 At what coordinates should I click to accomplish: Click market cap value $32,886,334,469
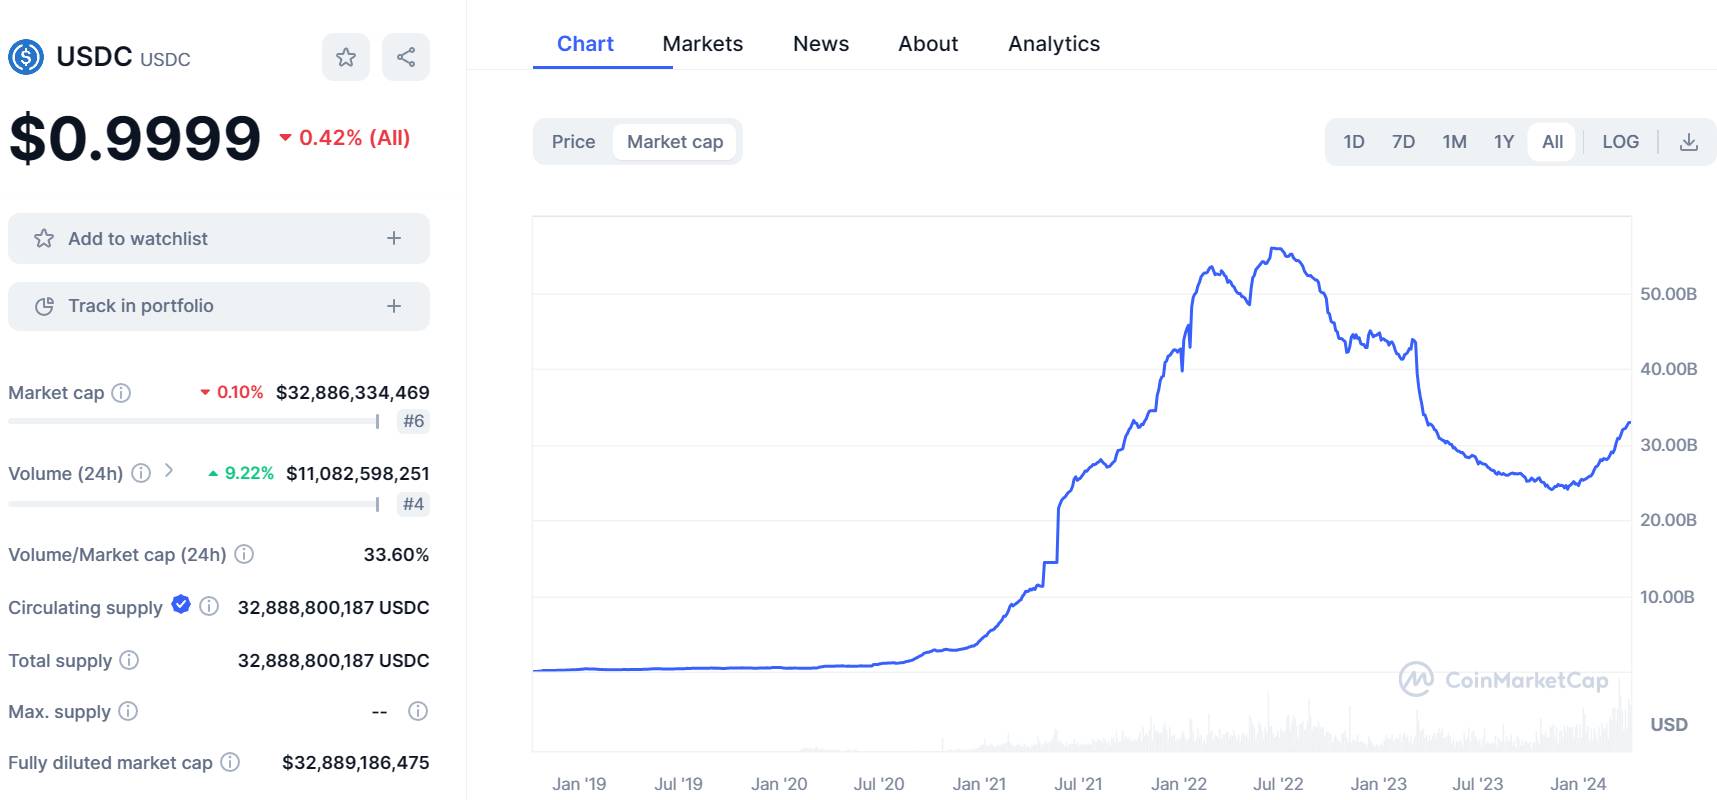pos(353,393)
